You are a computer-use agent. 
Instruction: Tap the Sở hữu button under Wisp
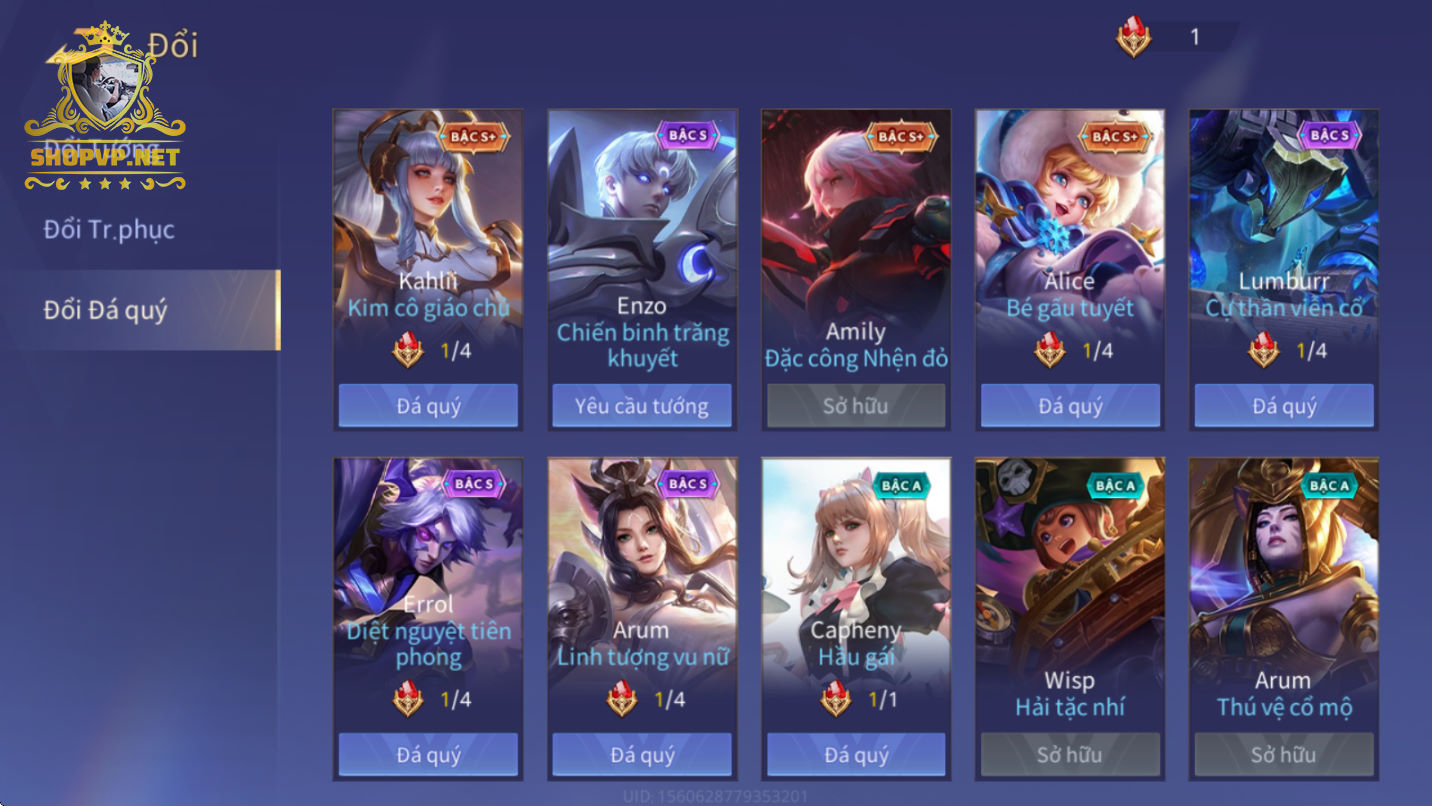point(1070,754)
